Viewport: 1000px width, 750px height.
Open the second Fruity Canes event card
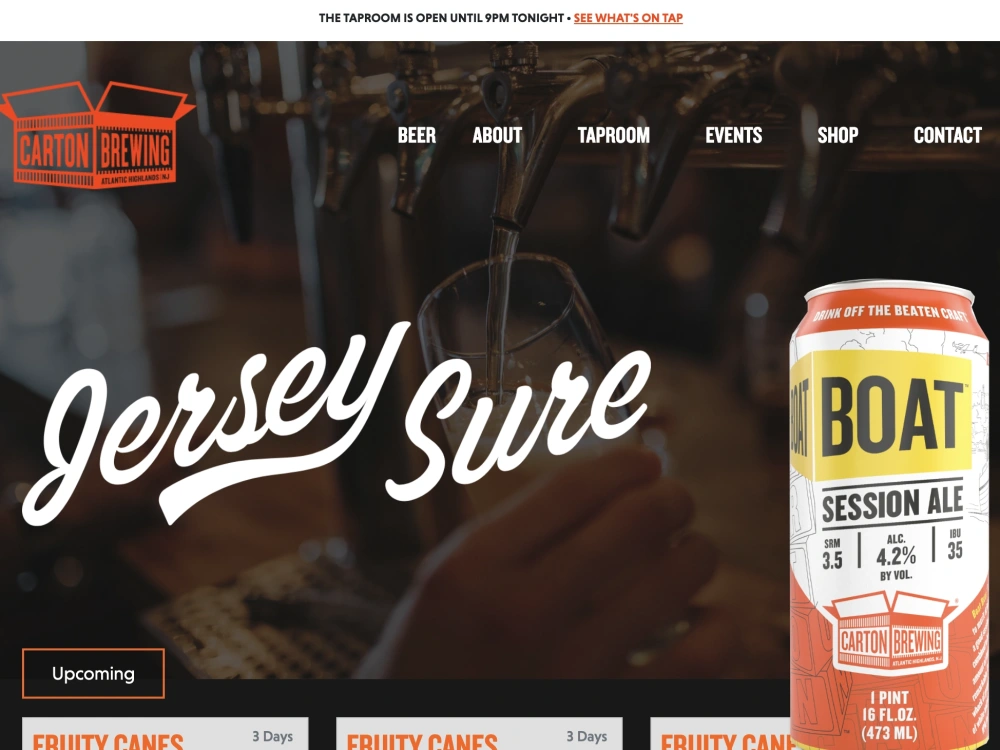(479, 733)
